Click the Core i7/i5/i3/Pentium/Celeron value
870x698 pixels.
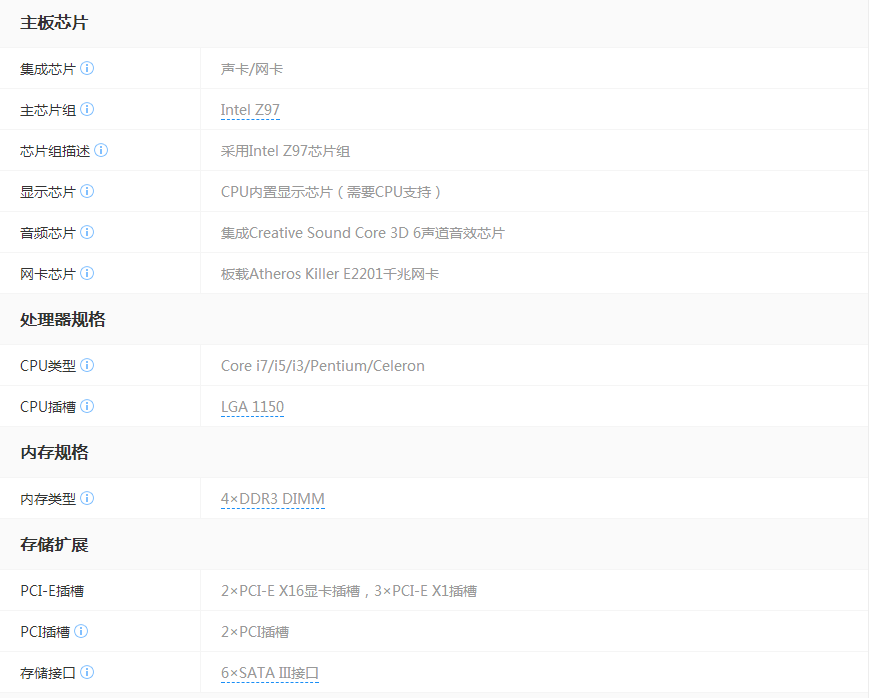323,366
